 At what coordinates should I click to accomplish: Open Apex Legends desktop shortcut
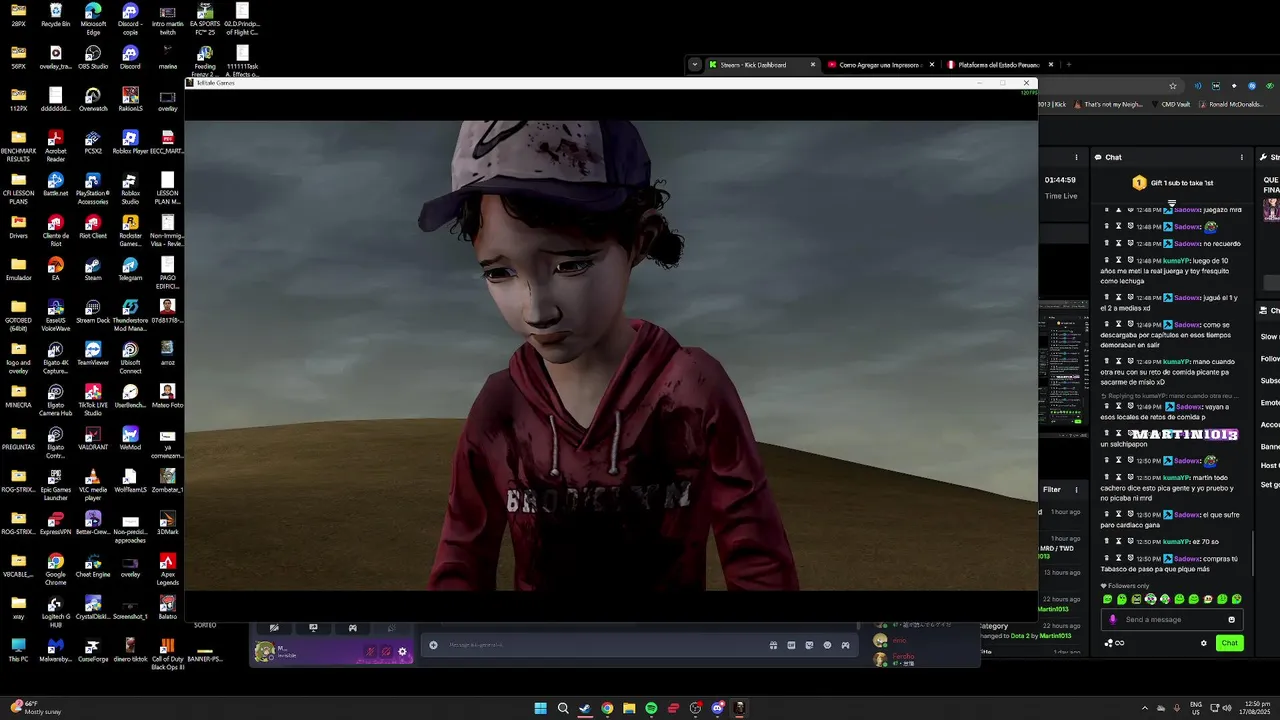(x=167, y=568)
